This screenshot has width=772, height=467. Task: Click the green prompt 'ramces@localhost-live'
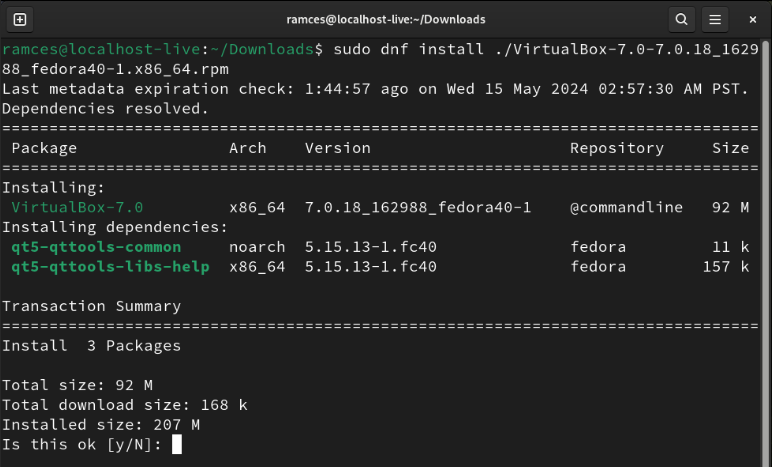101,49
